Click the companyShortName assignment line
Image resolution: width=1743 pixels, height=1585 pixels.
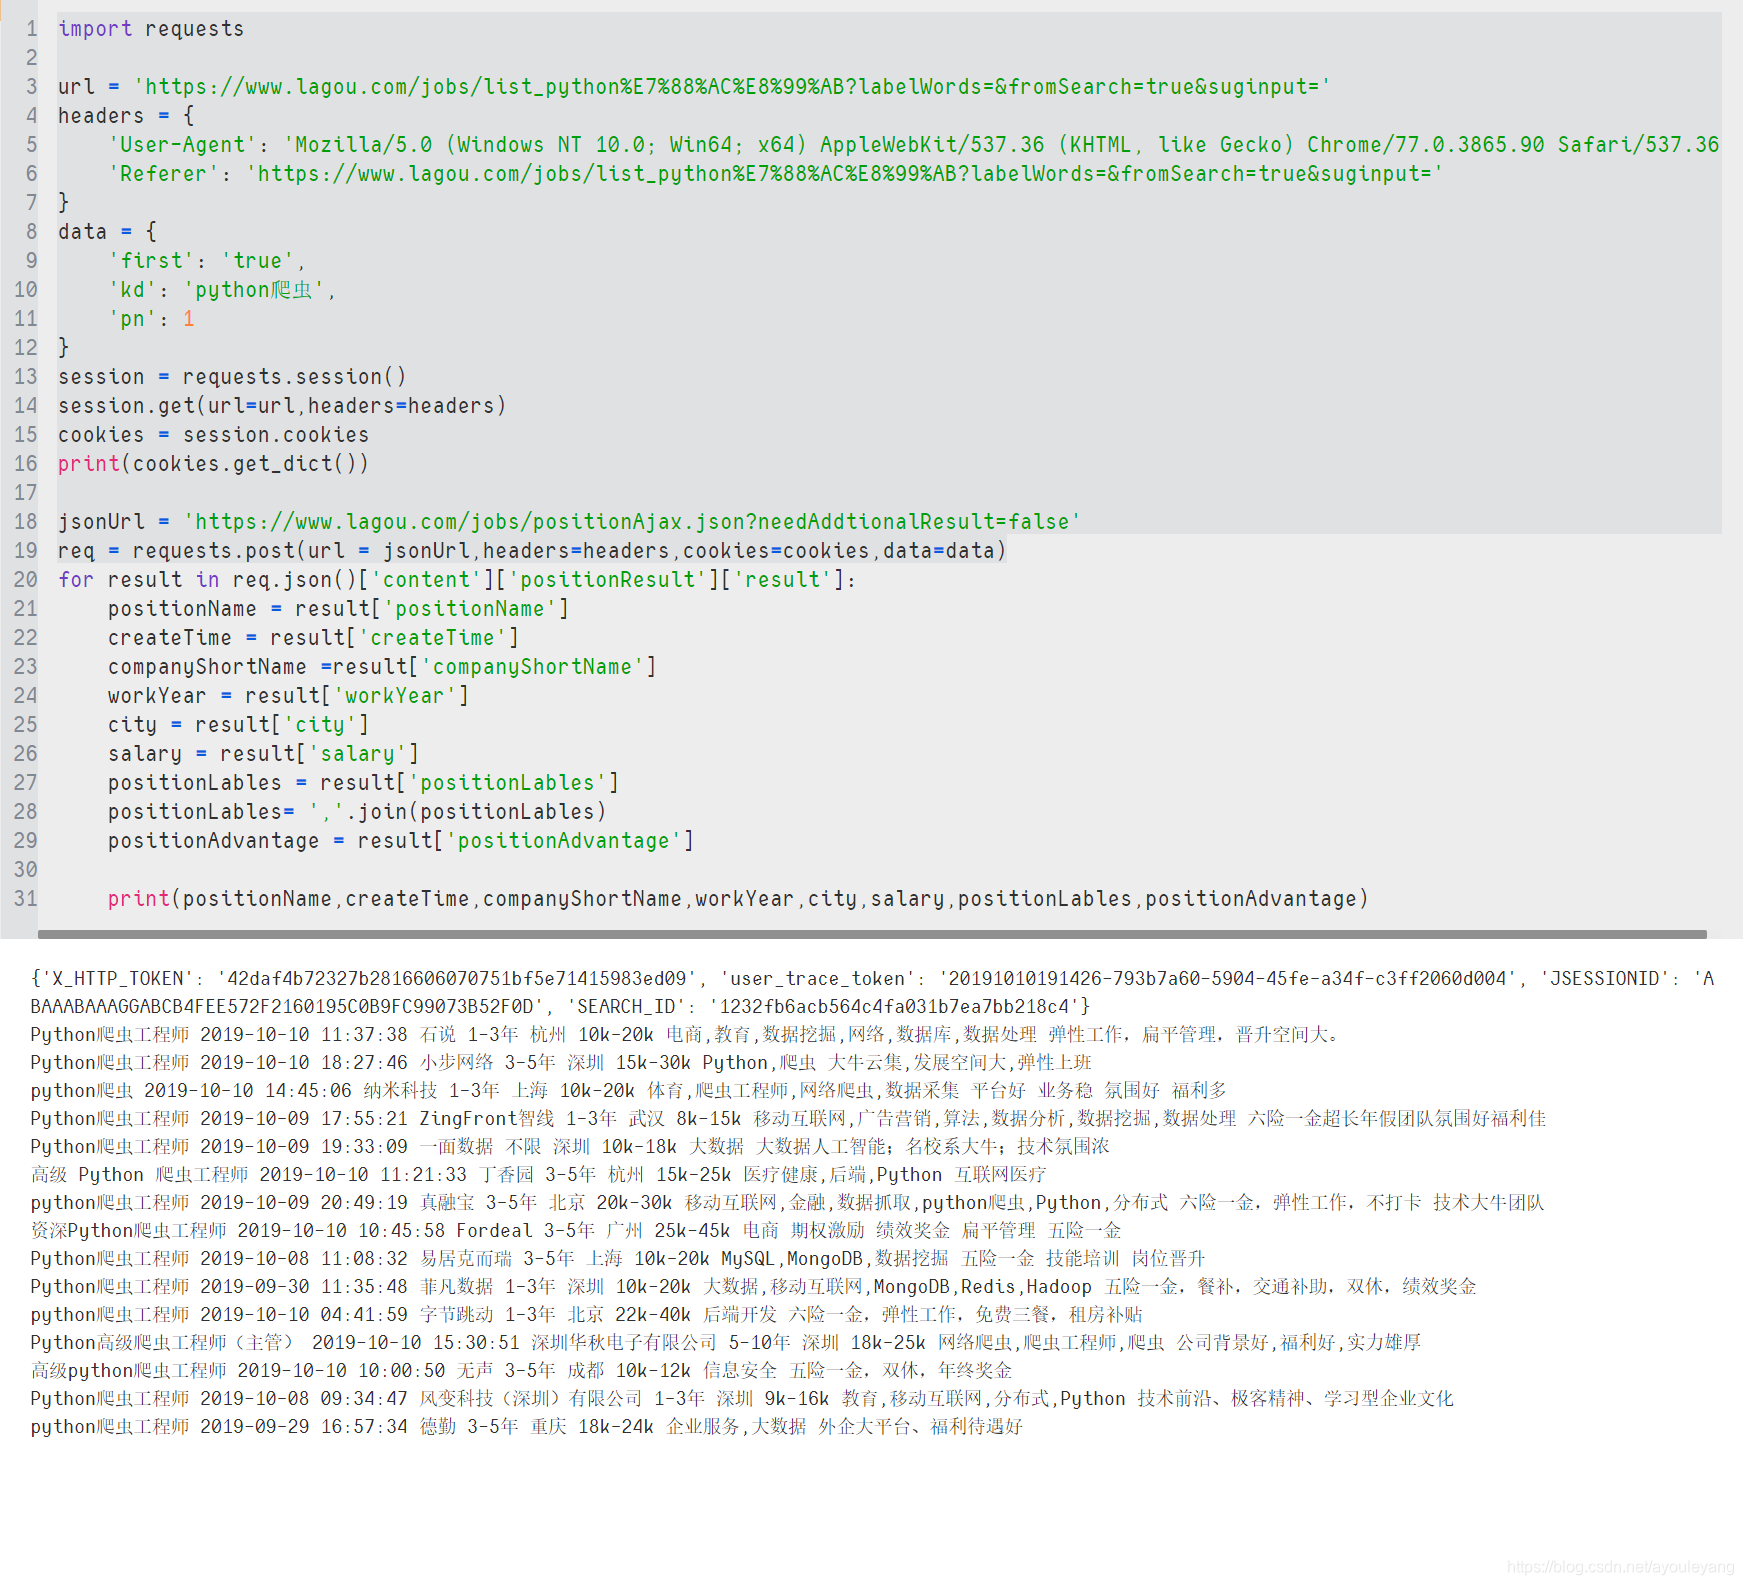(x=382, y=667)
